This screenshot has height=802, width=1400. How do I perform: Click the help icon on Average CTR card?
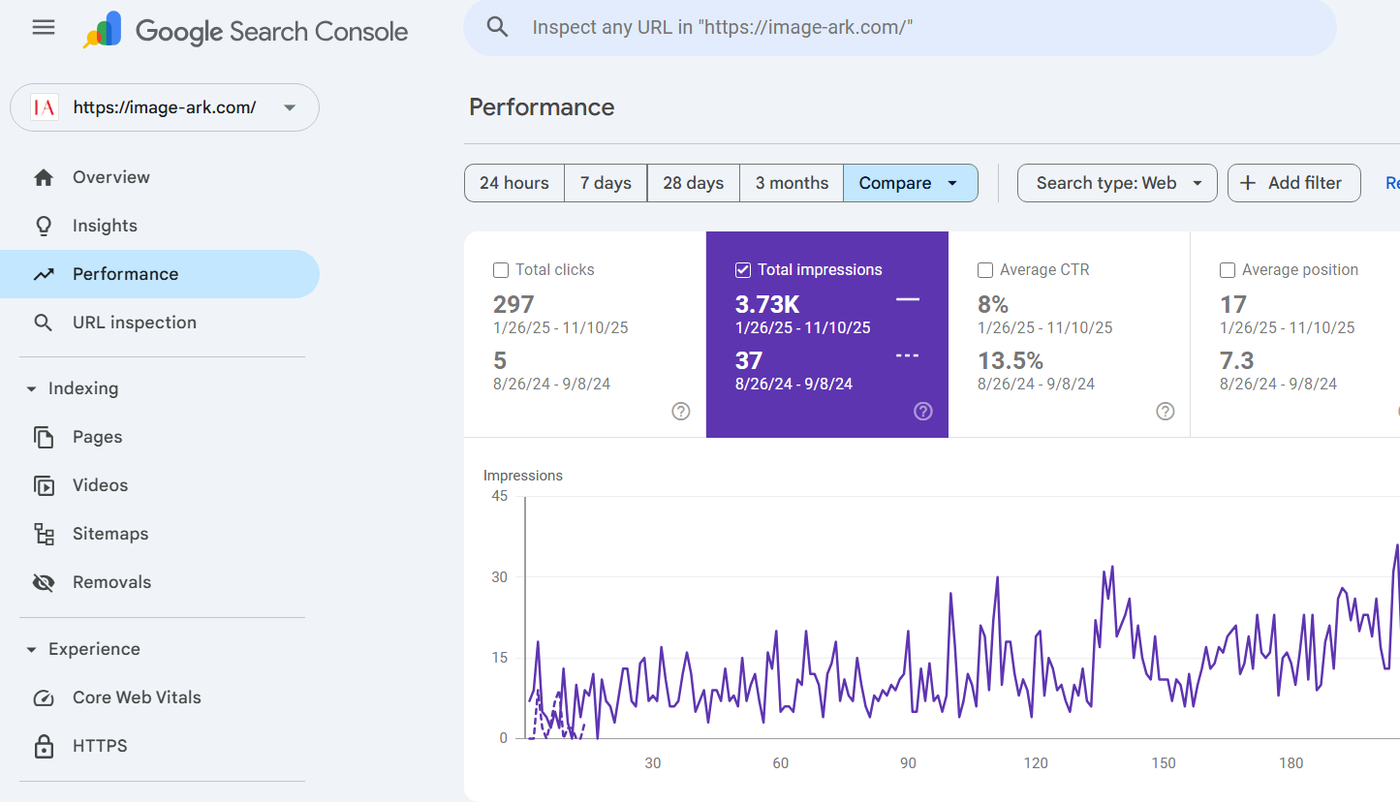(1165, 411)
